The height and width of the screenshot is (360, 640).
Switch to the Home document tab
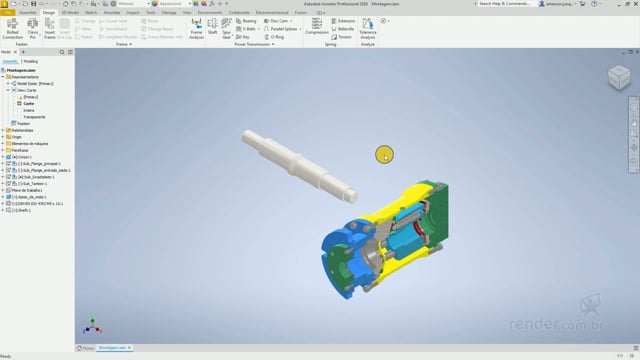(85, 348)
